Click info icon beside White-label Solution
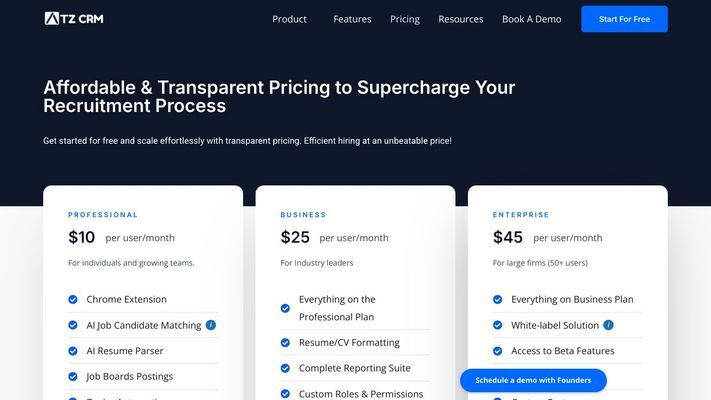The image size is (711, 400). click(x=609, y=325)
